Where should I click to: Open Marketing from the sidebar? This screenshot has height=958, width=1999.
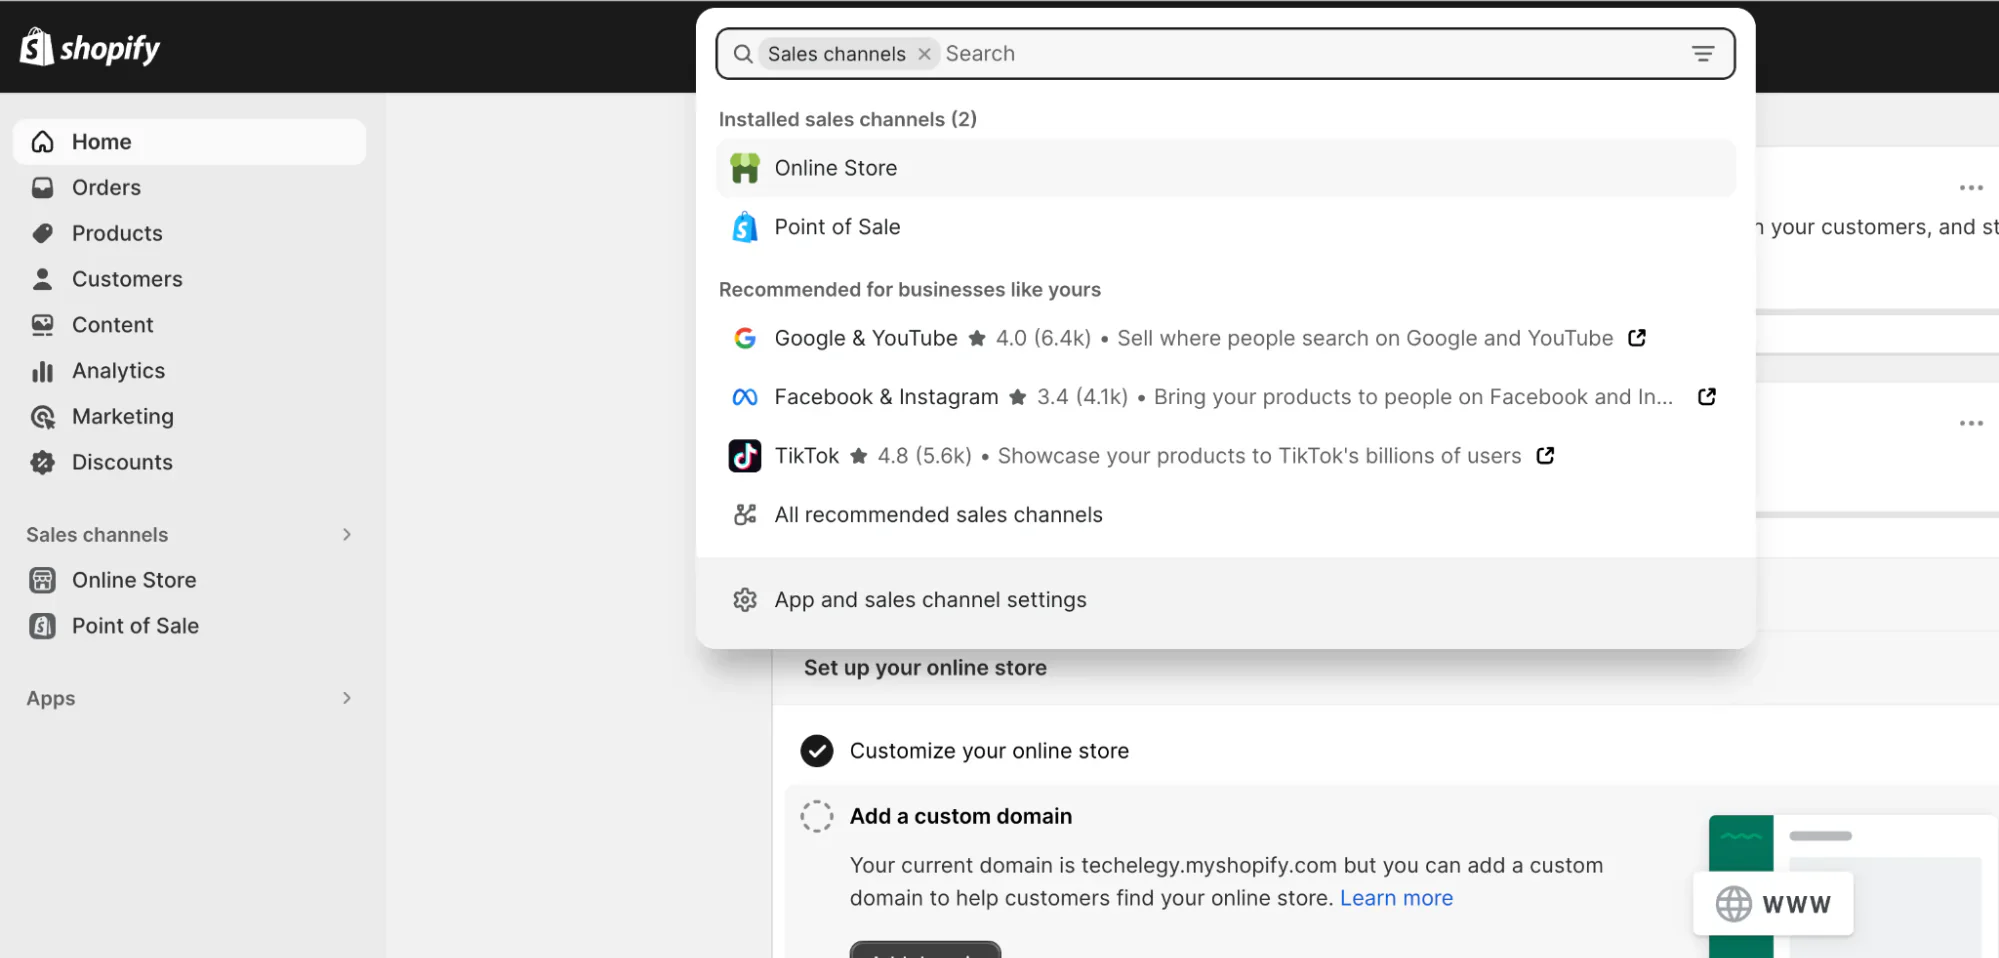tap(122, 416)
